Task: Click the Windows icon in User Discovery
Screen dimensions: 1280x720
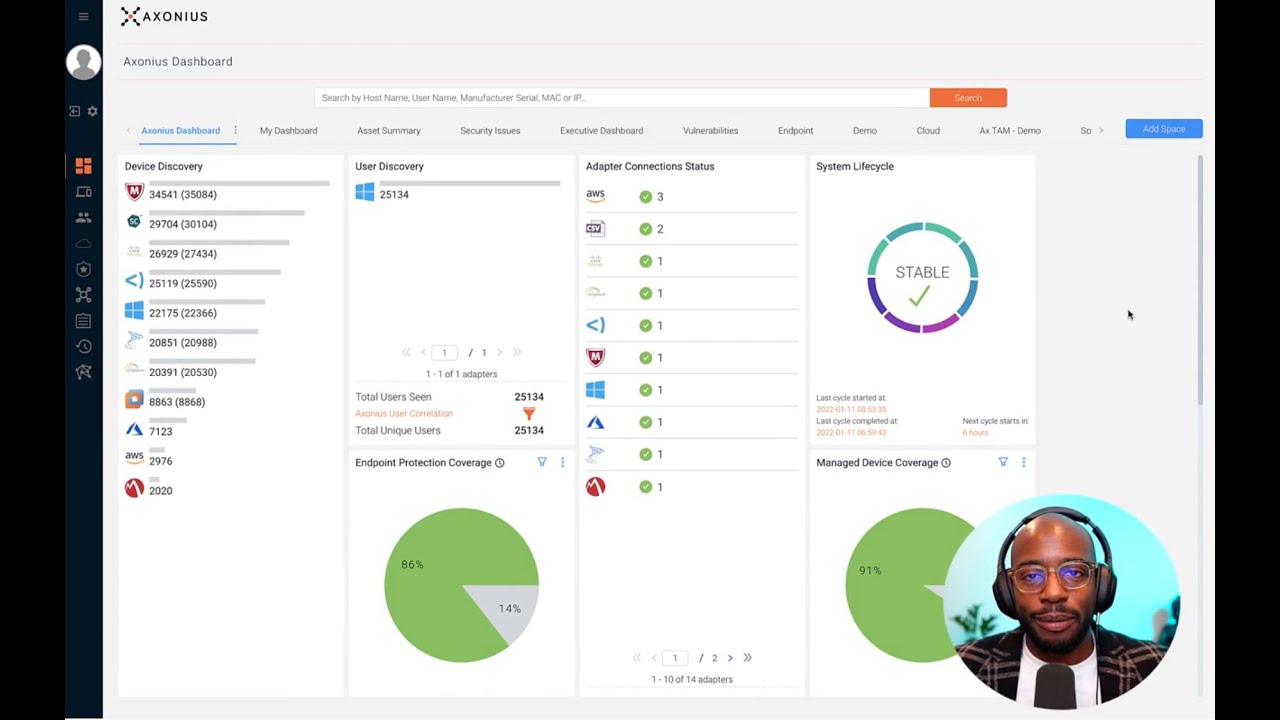Action: pyautogui.click(x=365, y=192)
